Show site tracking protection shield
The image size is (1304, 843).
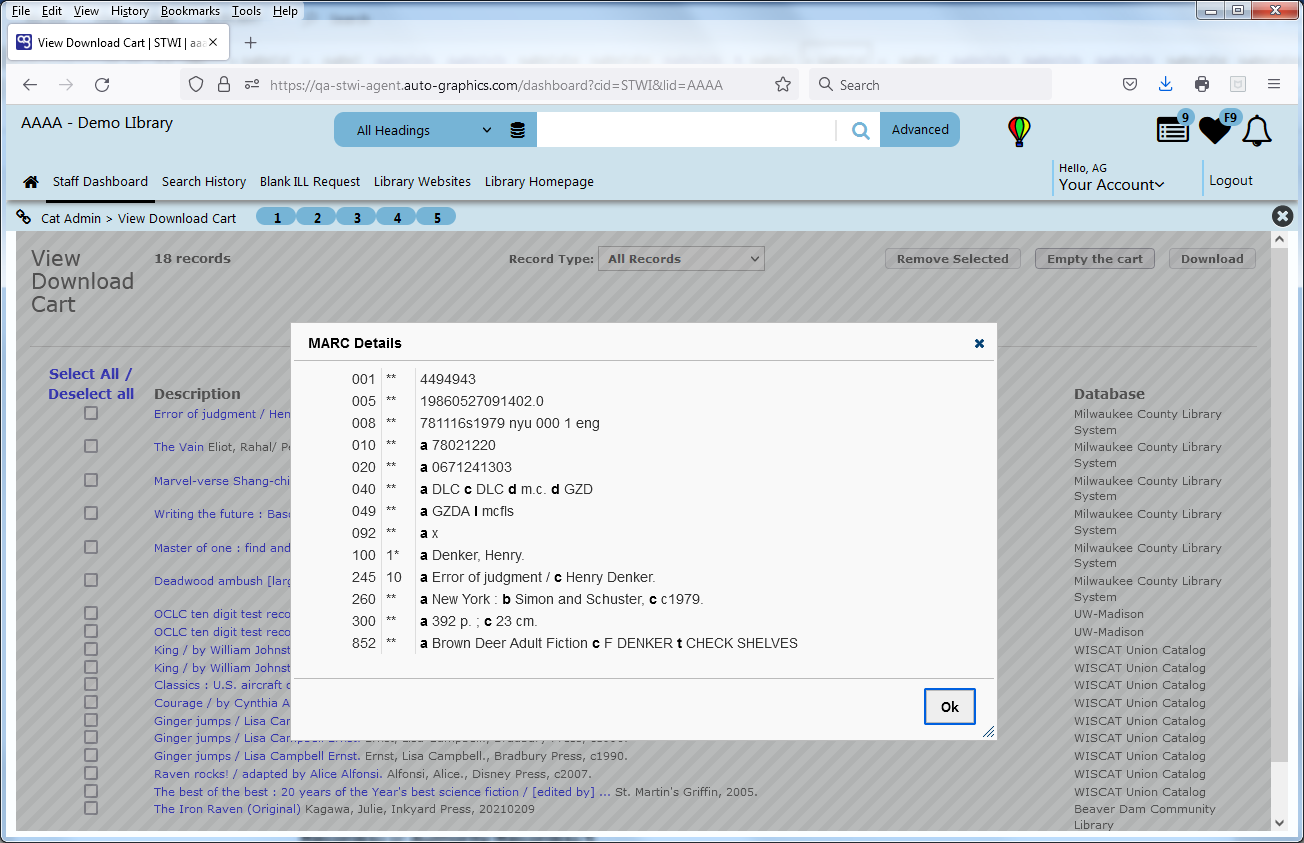click(x=196, y=85)
